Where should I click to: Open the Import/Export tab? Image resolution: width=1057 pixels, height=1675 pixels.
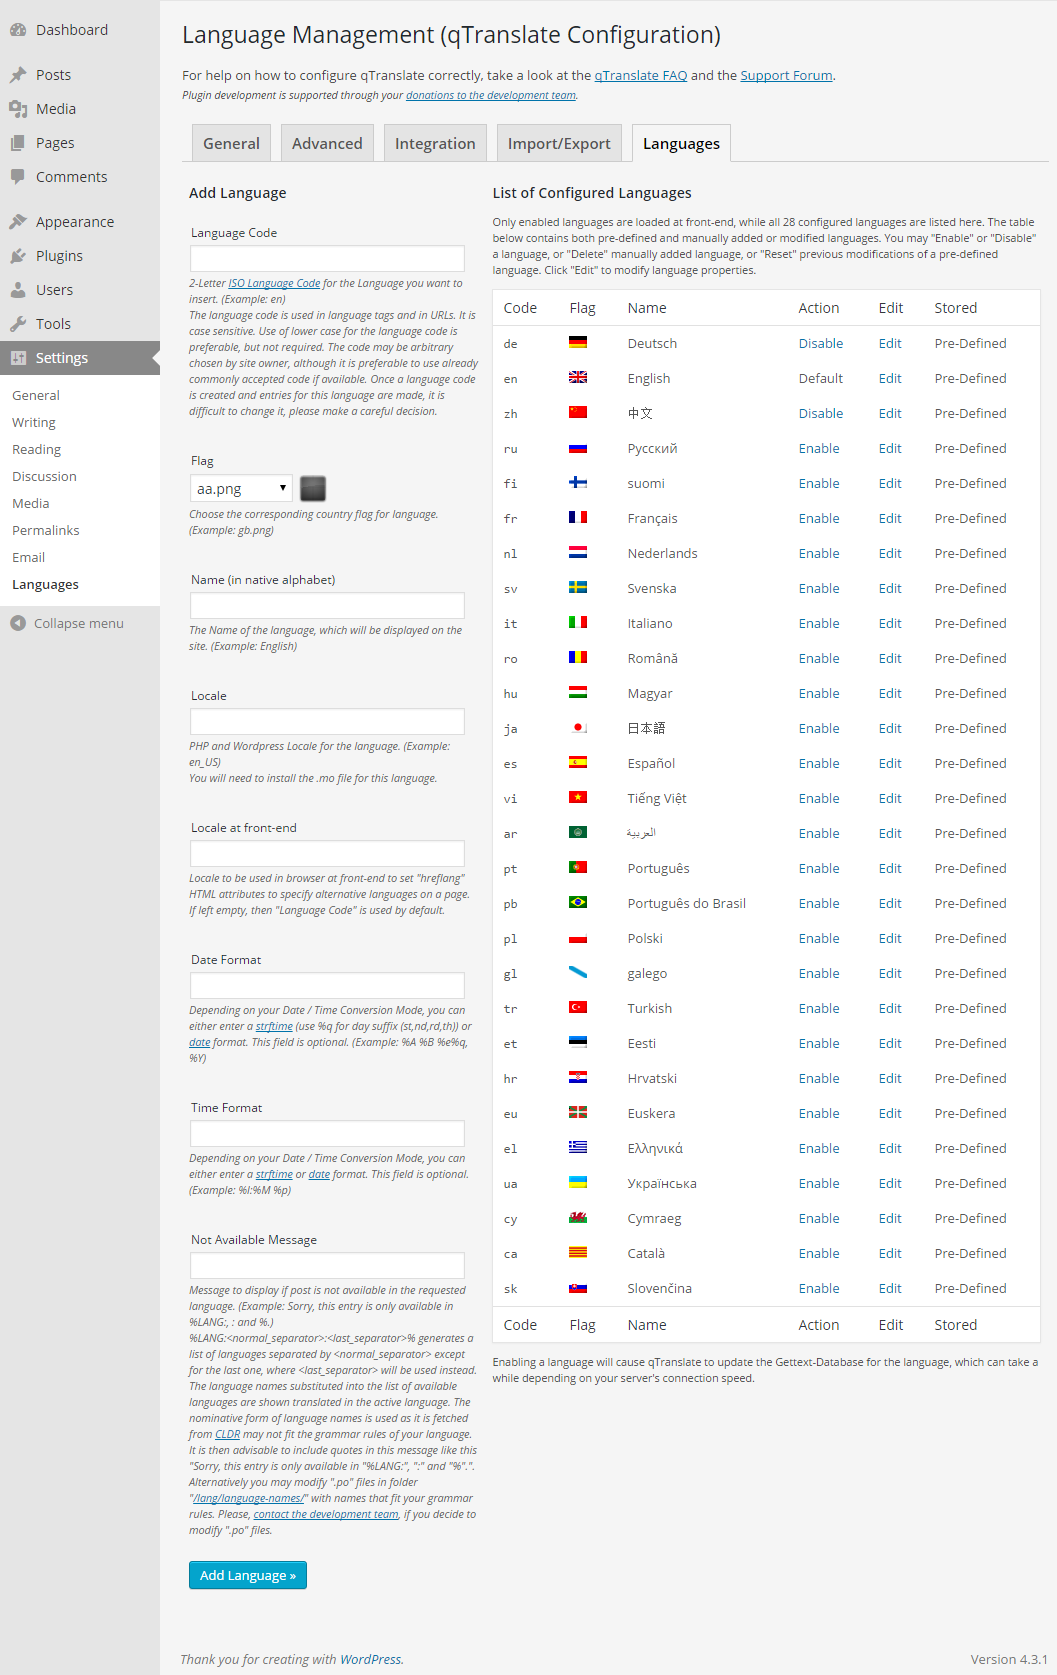tap(558, 144)
